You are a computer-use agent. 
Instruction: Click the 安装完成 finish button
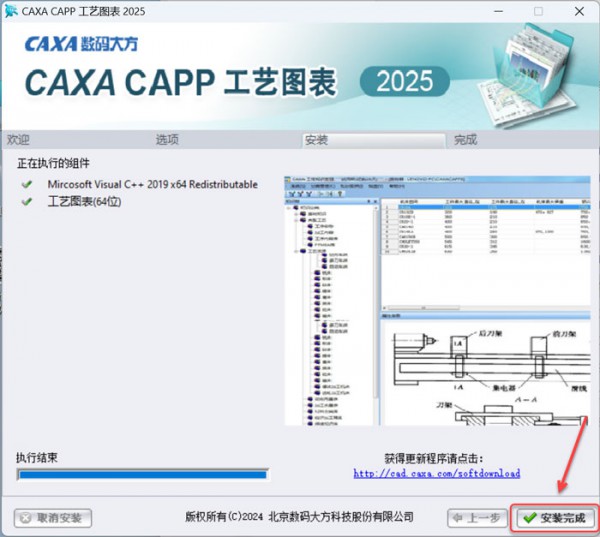tap(555, 518)
